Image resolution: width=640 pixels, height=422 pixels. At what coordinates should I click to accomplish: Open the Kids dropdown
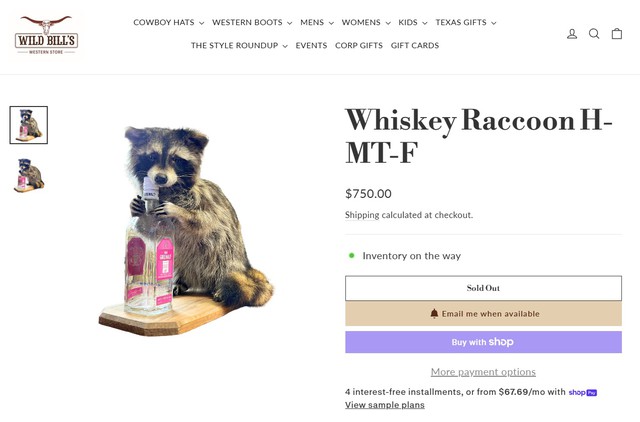tap(413, 22)
